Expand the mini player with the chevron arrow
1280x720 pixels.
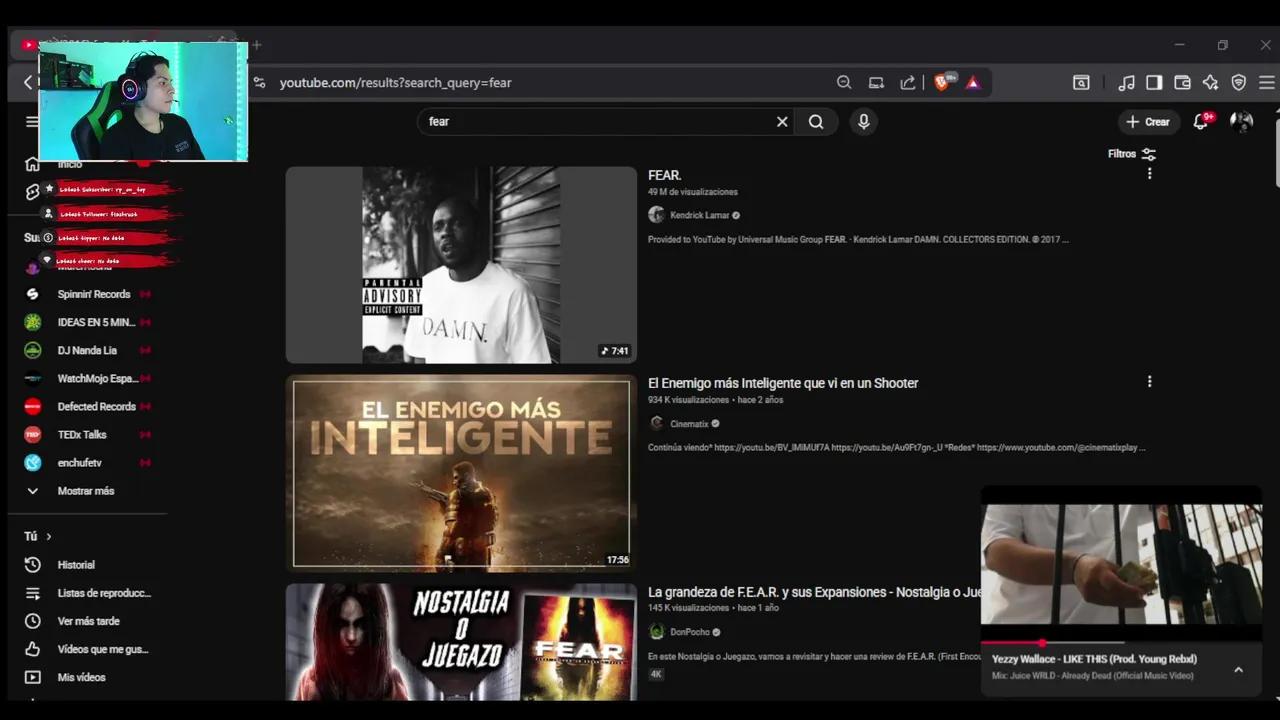point(1238,670)
